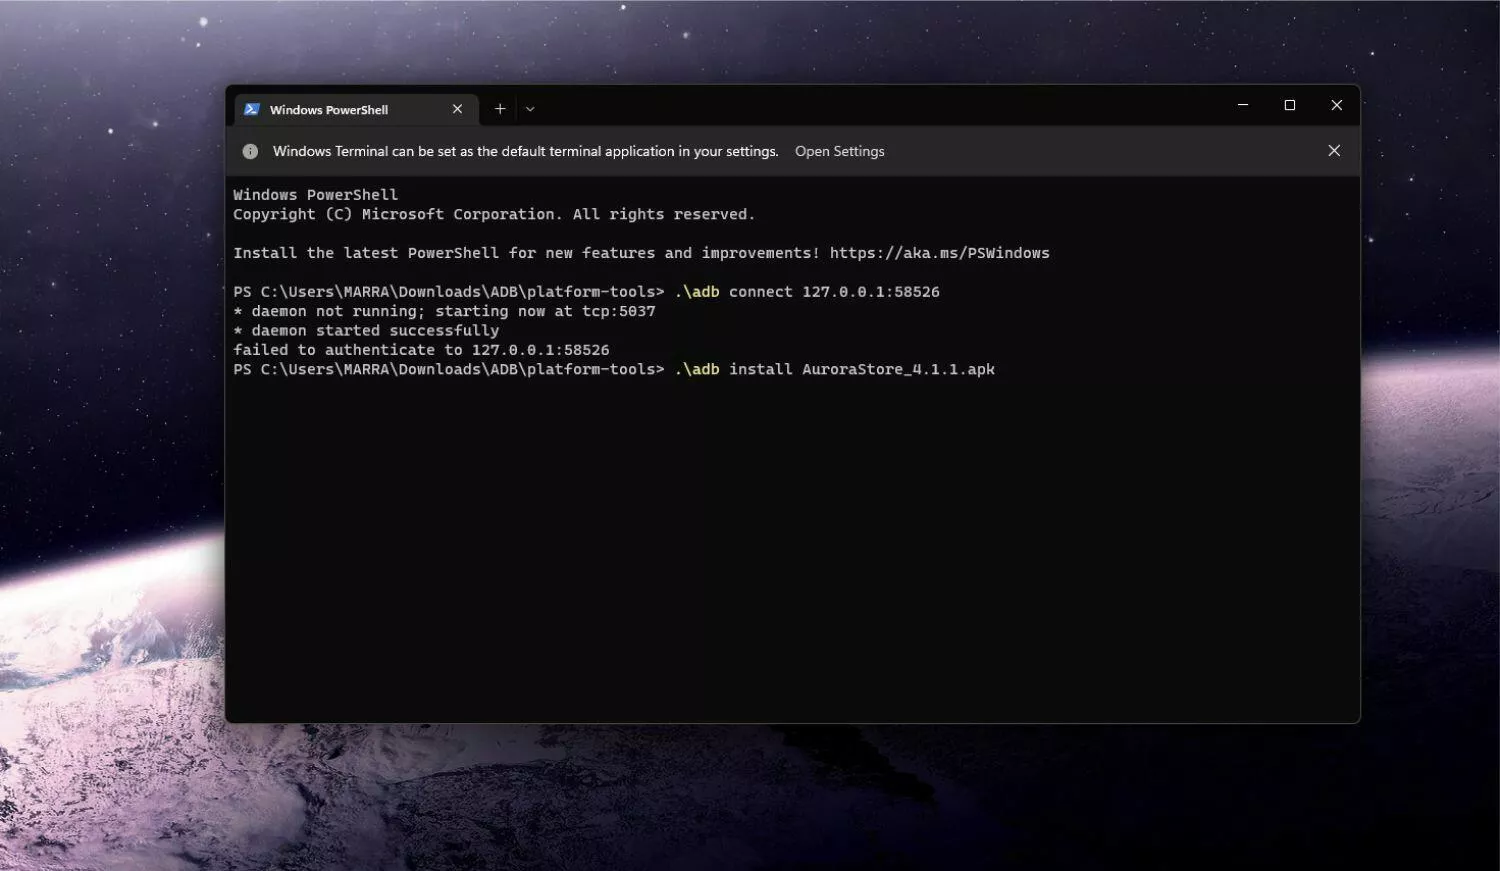The image size is (1500, 871).
Task: Click the 'Copyright (C) Microsoft Corporation' line
Action: click(x=494, y=214)
